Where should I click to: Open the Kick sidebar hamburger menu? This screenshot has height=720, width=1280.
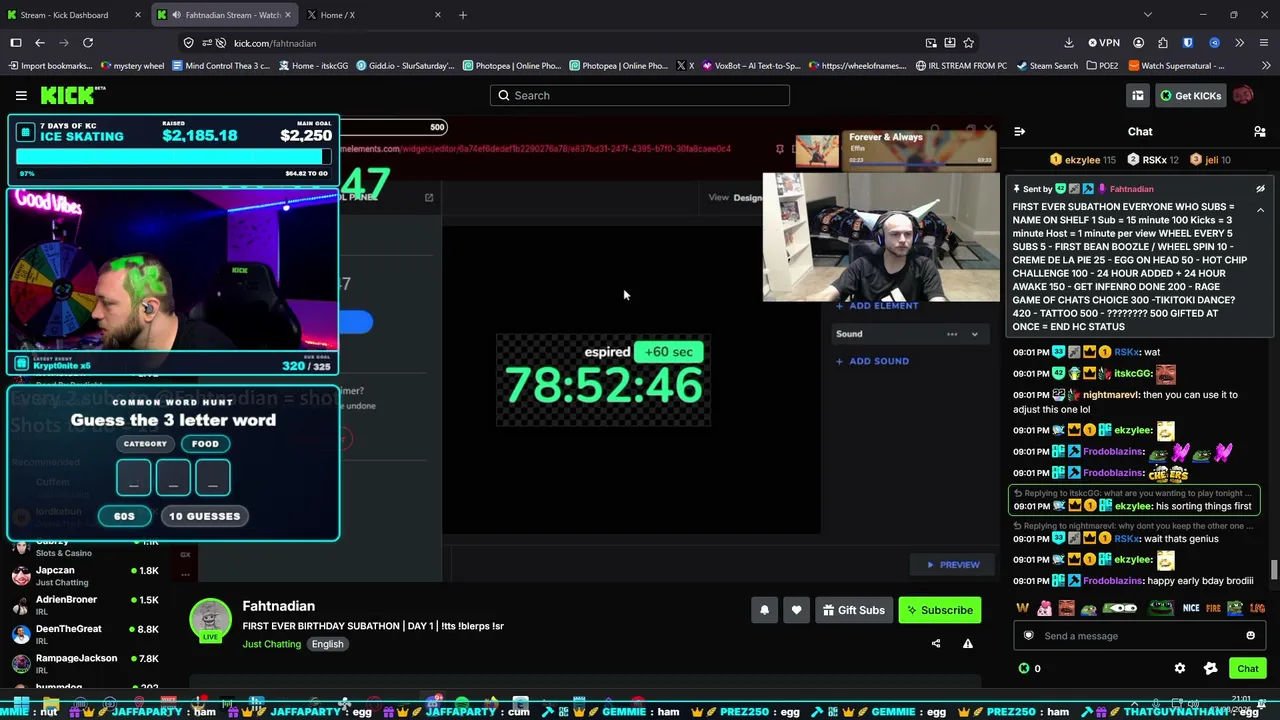[x=21, y=95]
